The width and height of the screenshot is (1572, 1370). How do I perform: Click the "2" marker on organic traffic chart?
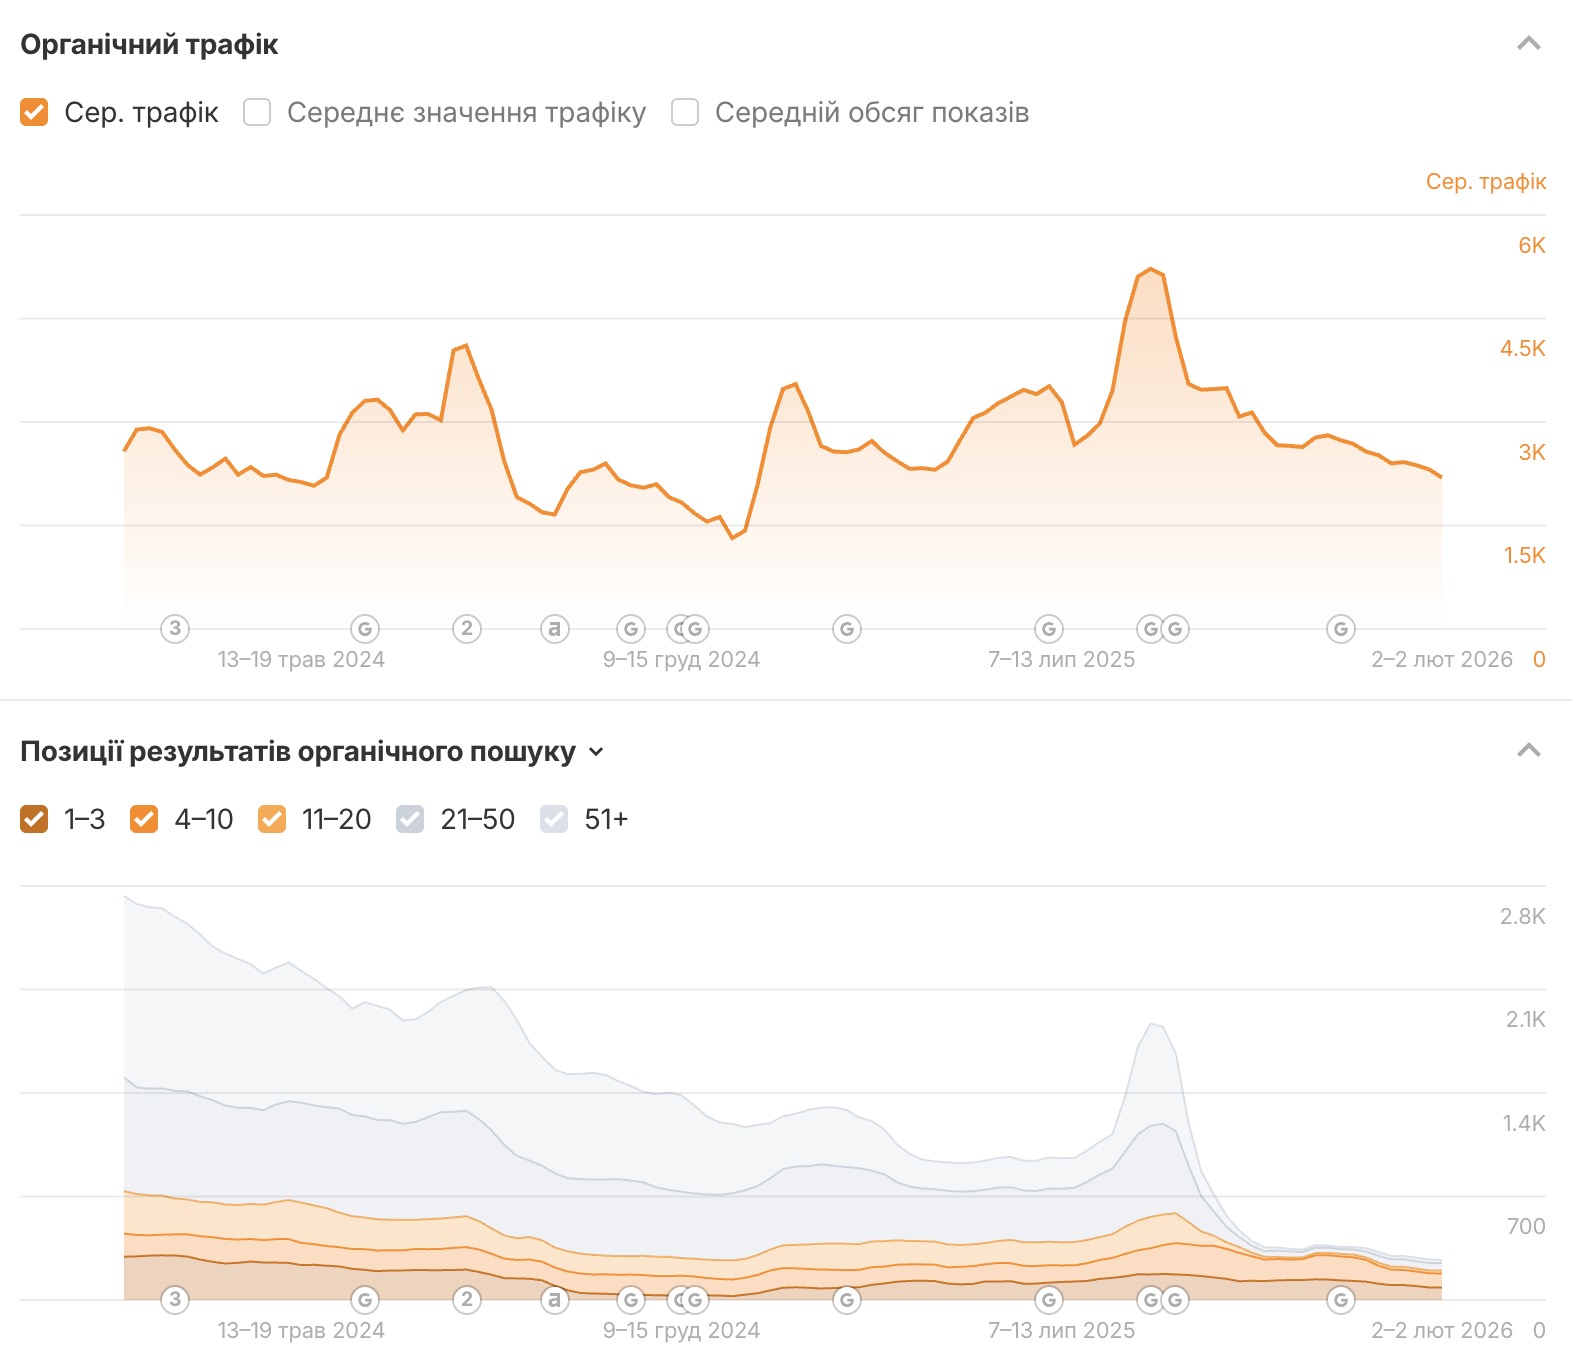(467, 628)
